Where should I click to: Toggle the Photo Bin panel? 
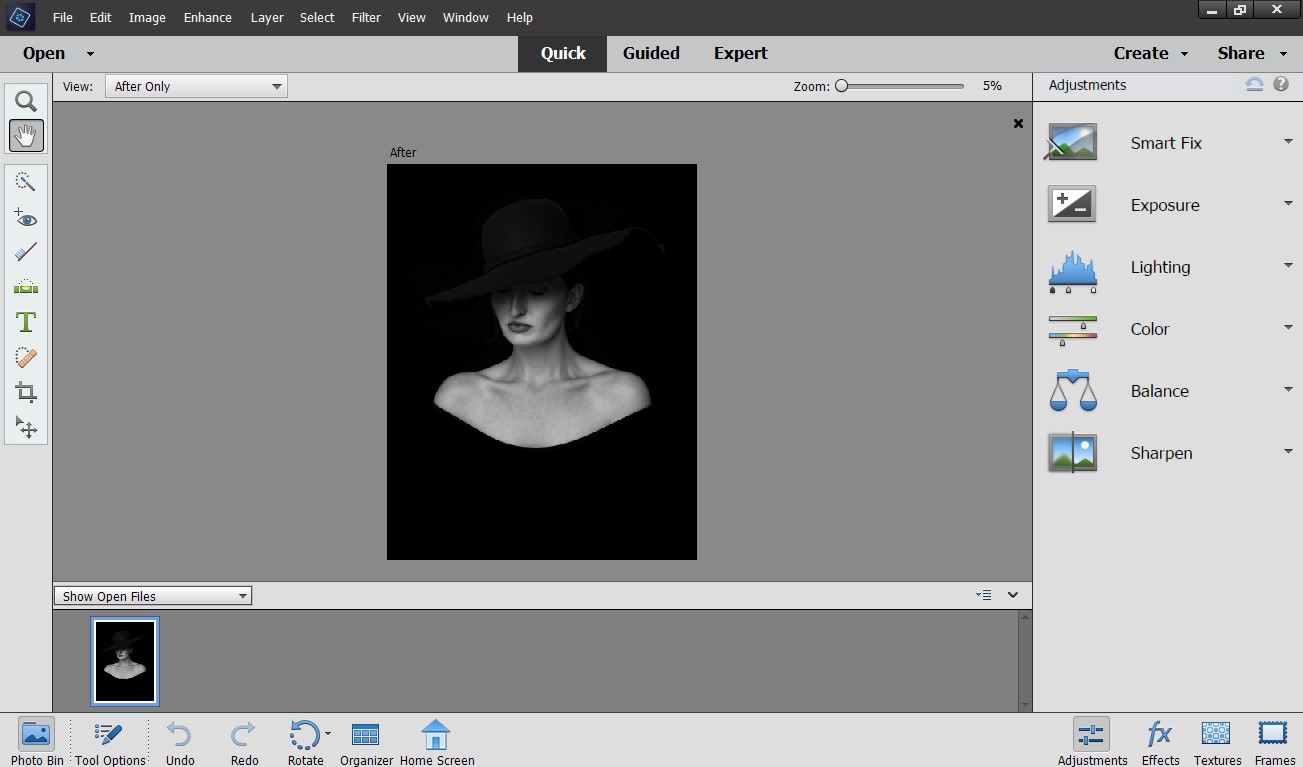(36, 741)
